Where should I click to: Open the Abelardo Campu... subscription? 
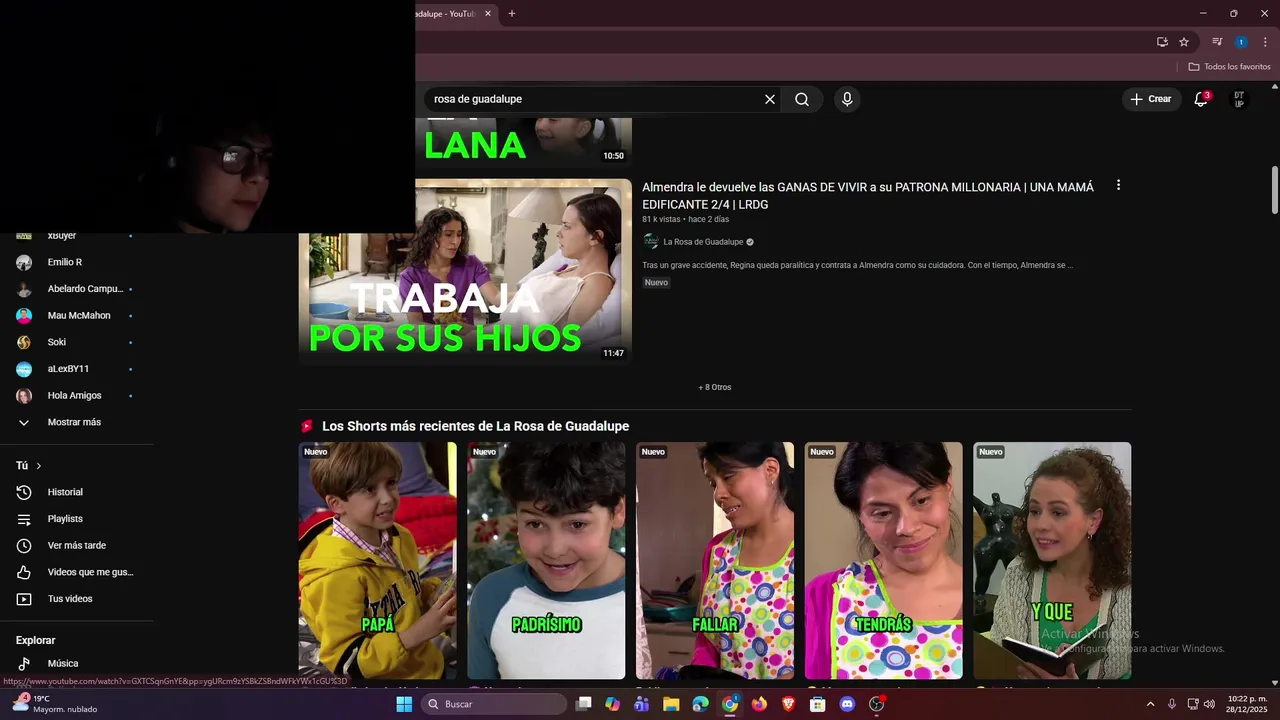pyautogui.click(x=76, y=289)
